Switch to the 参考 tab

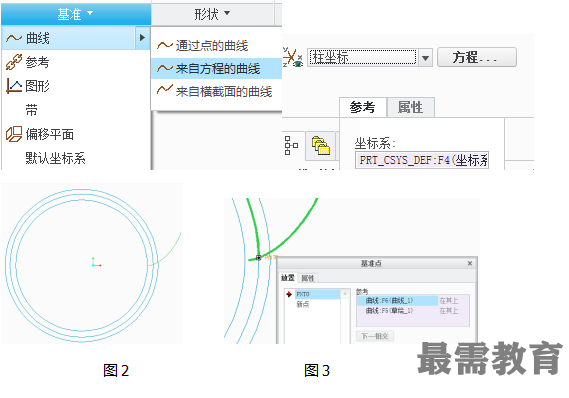363,107
